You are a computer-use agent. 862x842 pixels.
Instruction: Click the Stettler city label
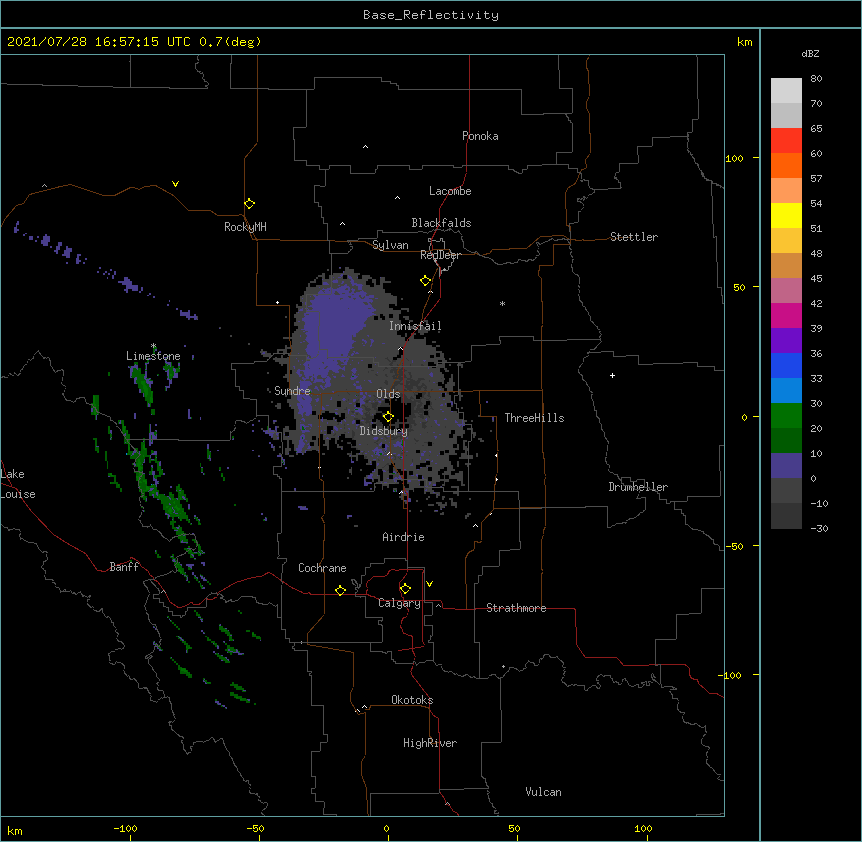click(x=634, y=237)
